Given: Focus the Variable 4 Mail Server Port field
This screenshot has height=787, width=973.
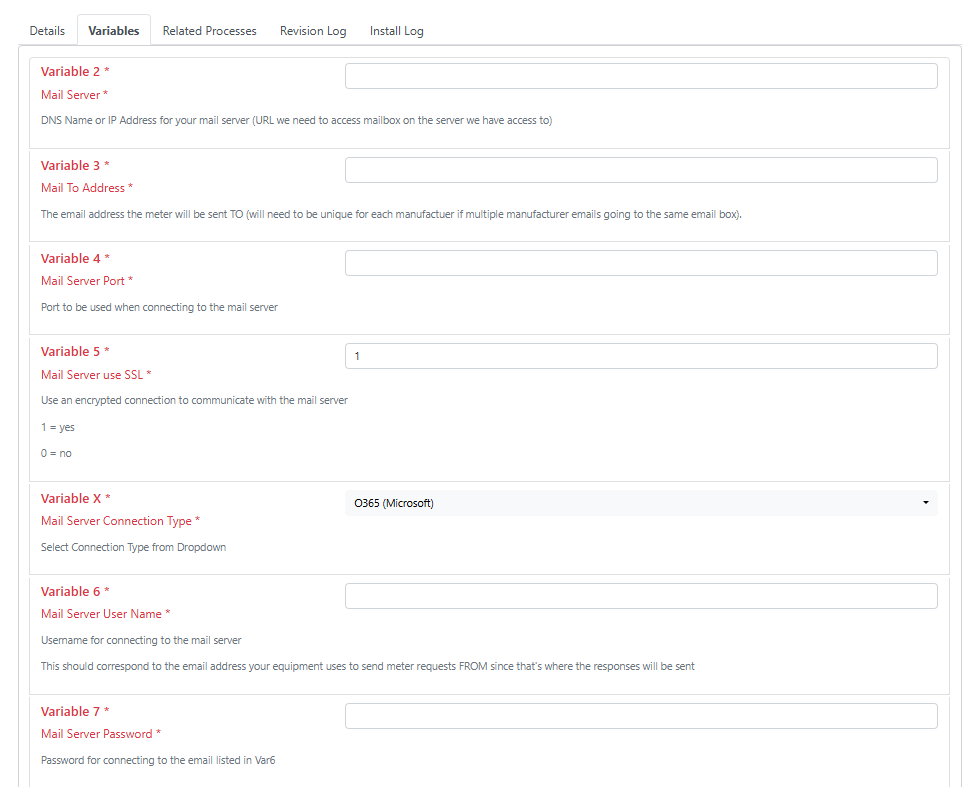Looking at the screenshot, I should click(641, 263).
